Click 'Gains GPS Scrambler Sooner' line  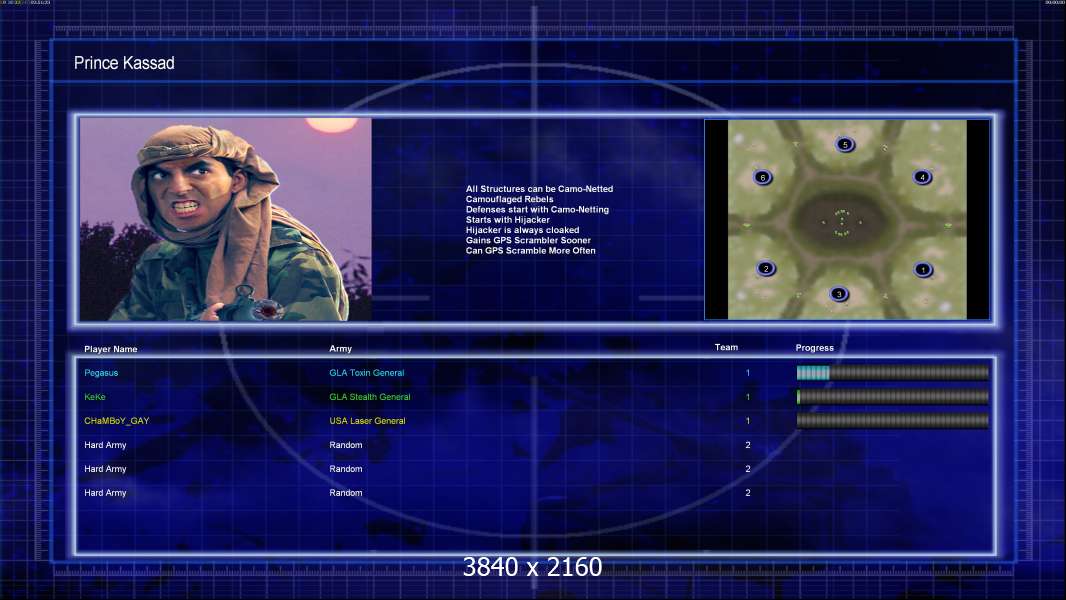pyautogui.click(x=528, y=240)
